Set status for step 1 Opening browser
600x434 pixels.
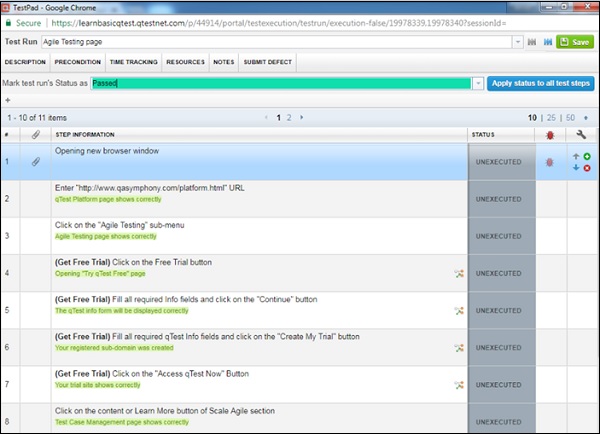coord(501,162)
